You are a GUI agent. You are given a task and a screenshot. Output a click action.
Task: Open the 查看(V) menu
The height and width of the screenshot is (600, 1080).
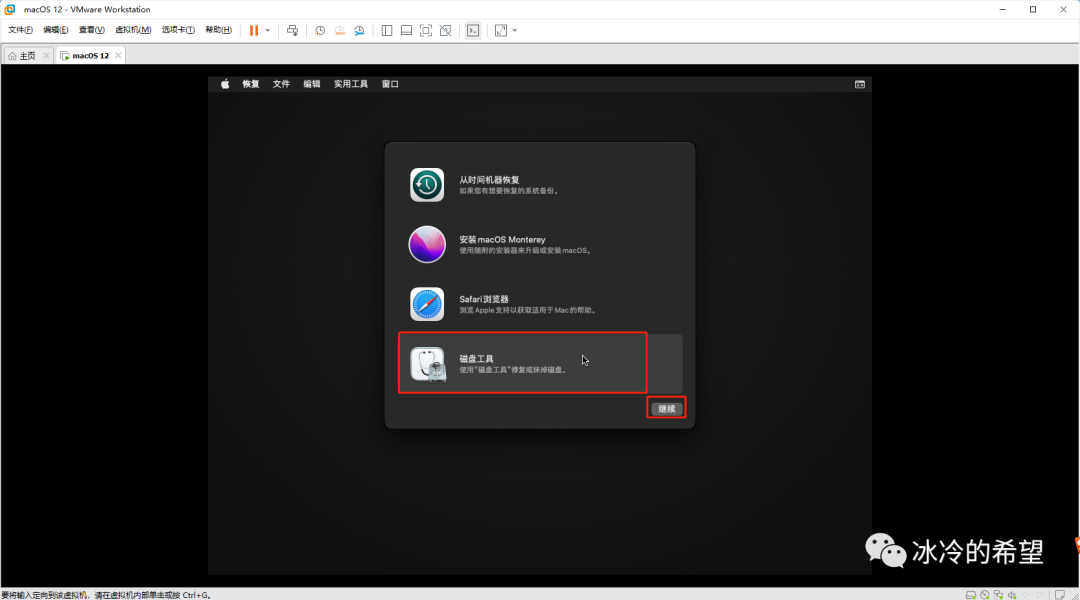tap(91, 30)
